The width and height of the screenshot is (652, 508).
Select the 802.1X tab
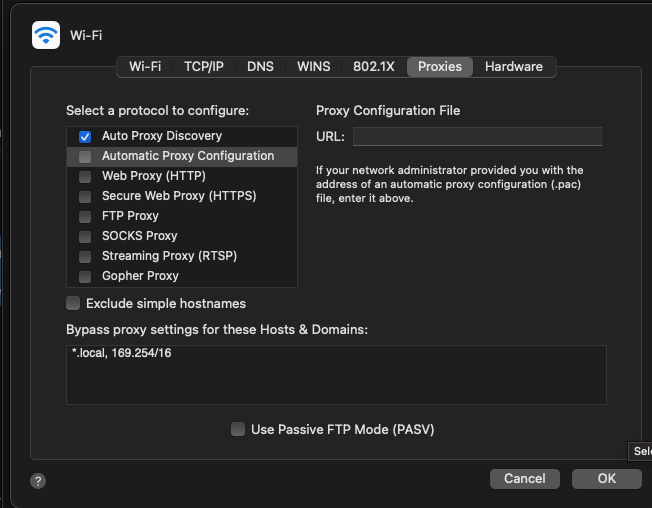(x=374, y=67)
